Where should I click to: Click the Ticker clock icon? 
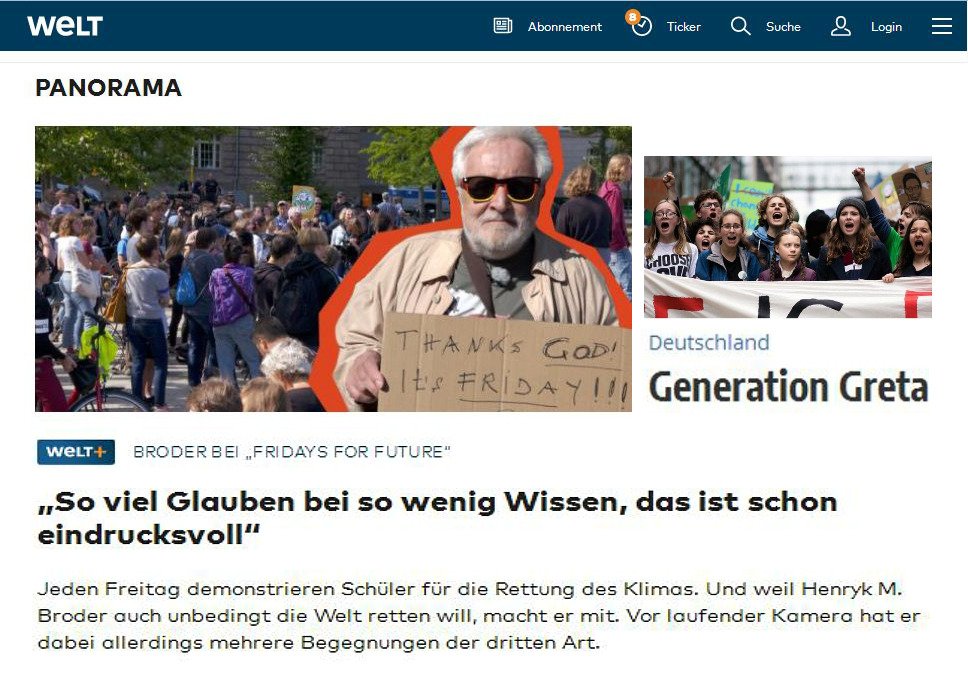click(642, 27)
